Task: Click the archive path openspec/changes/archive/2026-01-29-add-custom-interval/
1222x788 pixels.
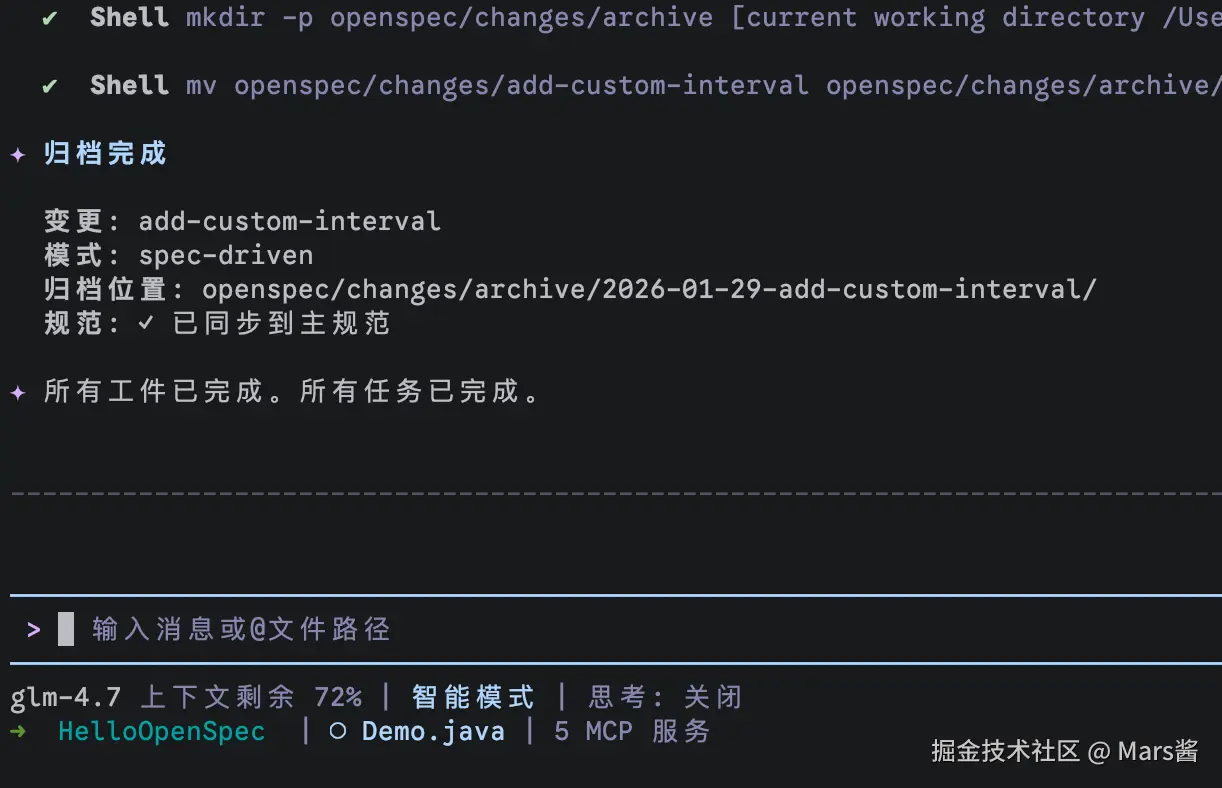Action: (649, 289)
